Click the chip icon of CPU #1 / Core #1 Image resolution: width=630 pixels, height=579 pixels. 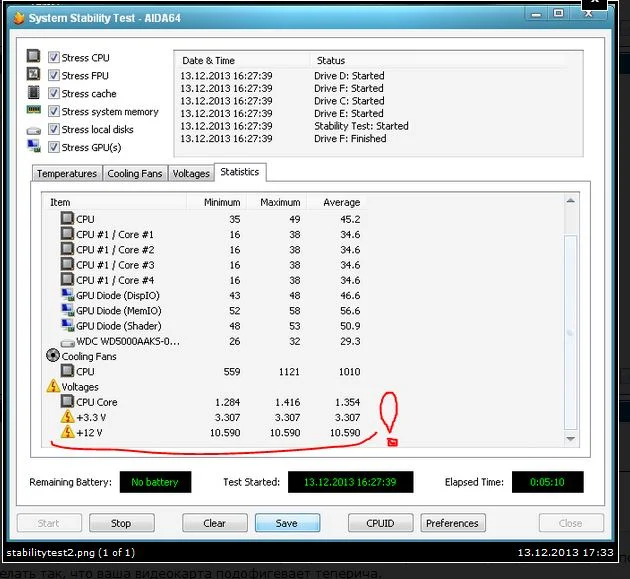click(x=67, y=233)
